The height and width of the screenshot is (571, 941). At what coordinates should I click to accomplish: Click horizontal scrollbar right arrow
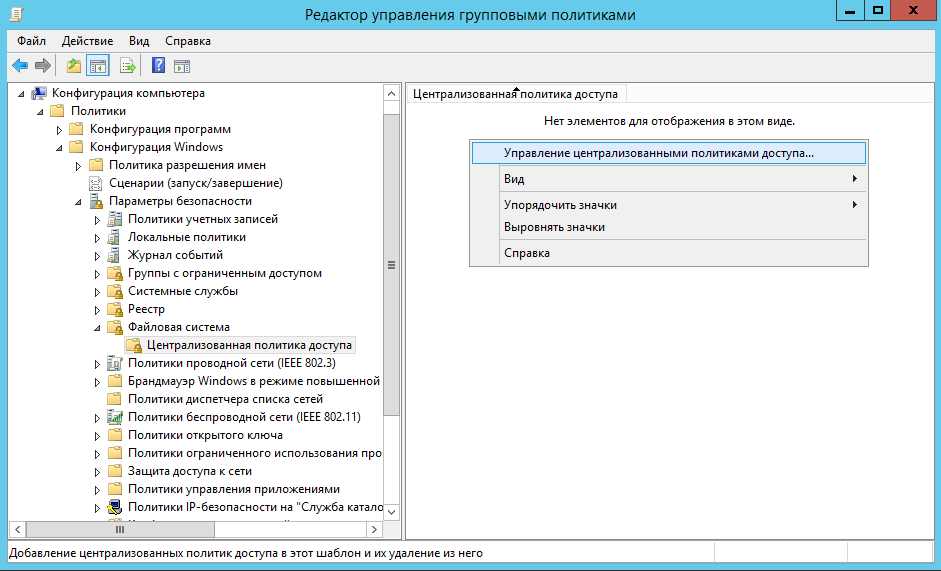tap(374, 530)
